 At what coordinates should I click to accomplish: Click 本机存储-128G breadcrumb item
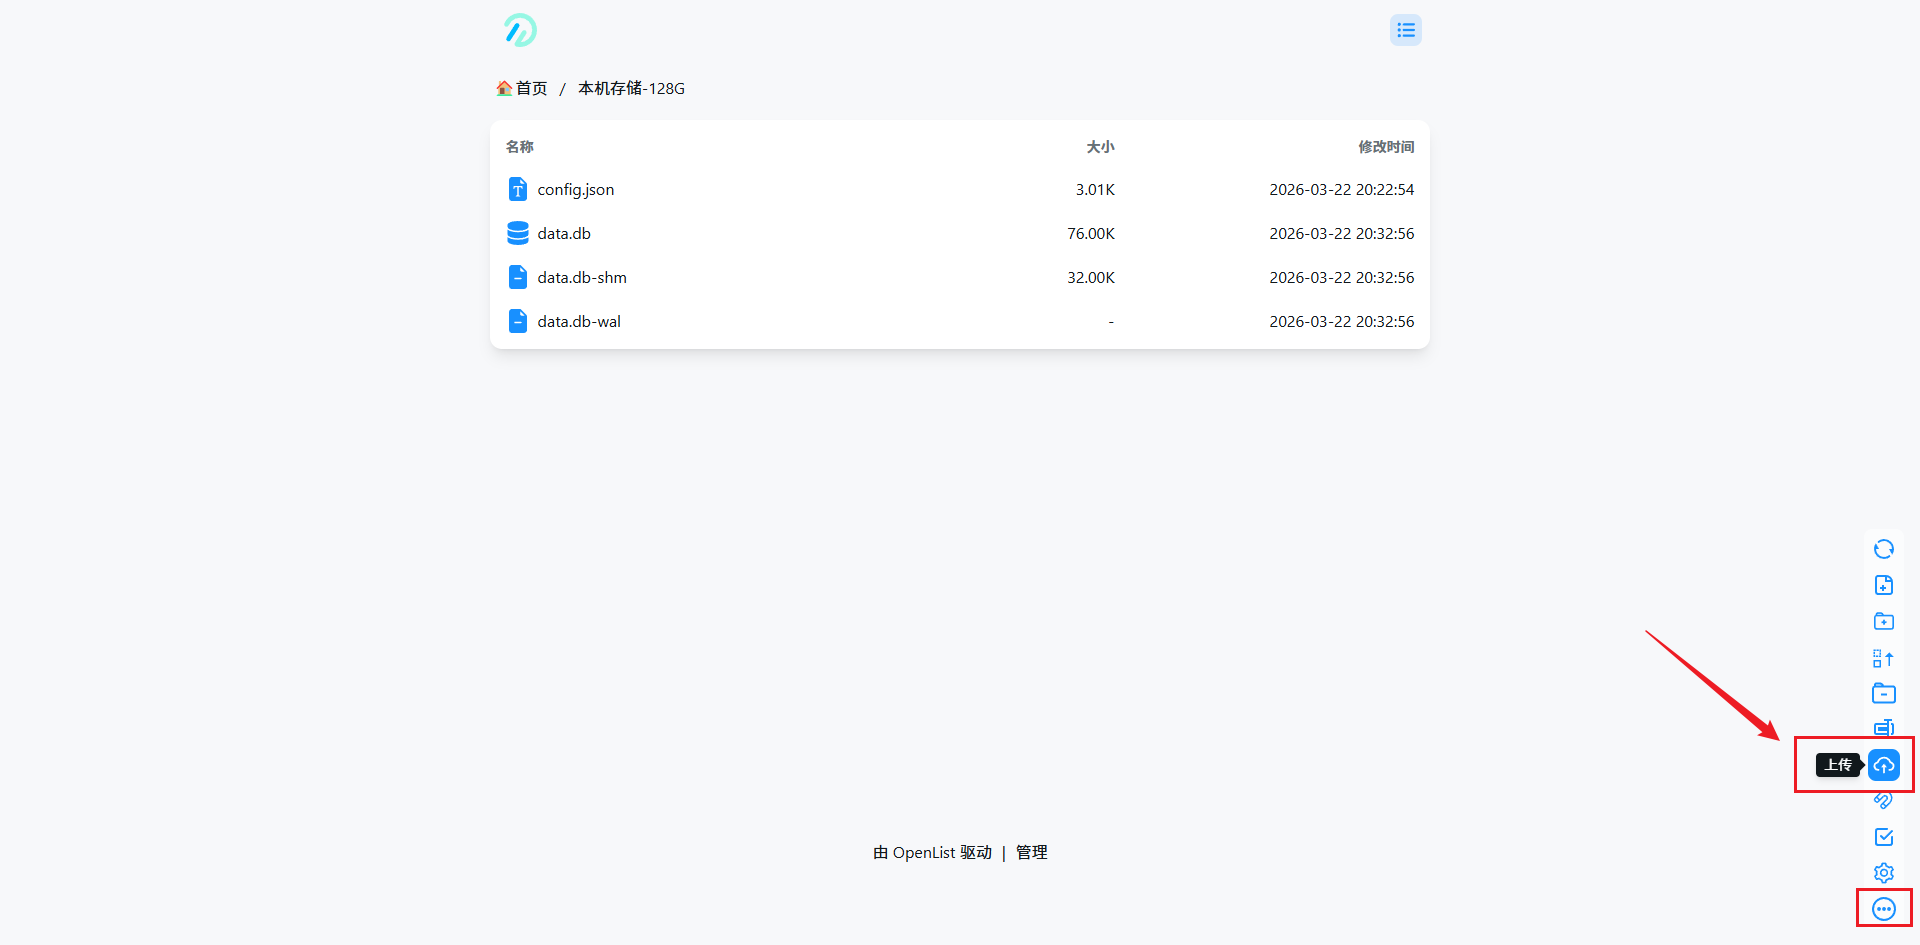tap(631, 88)
